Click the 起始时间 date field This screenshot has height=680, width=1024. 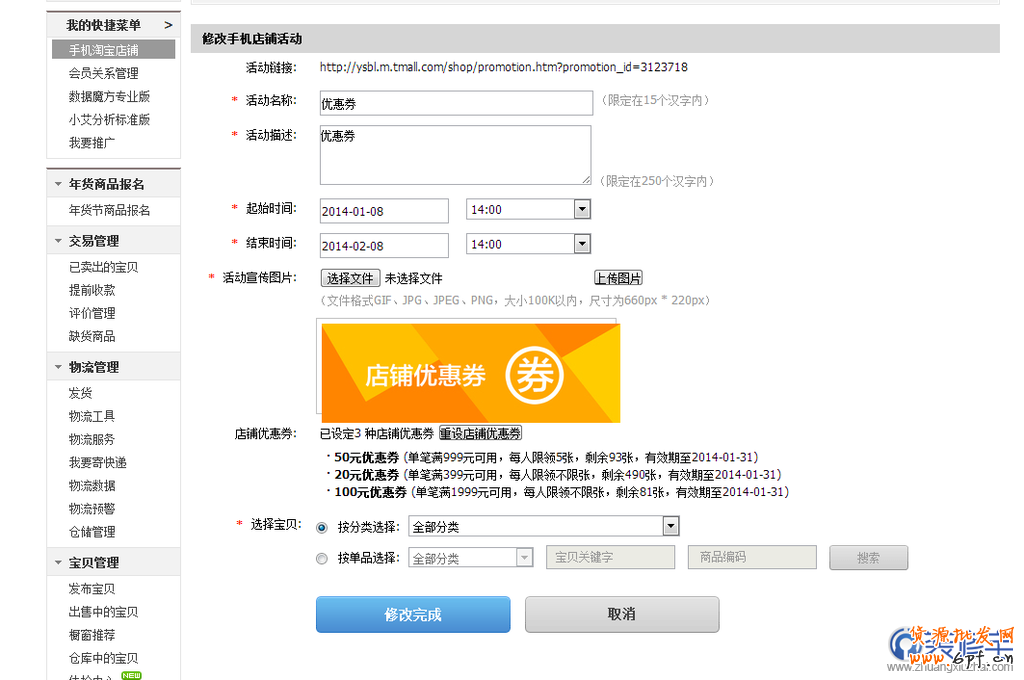(384, 211)
